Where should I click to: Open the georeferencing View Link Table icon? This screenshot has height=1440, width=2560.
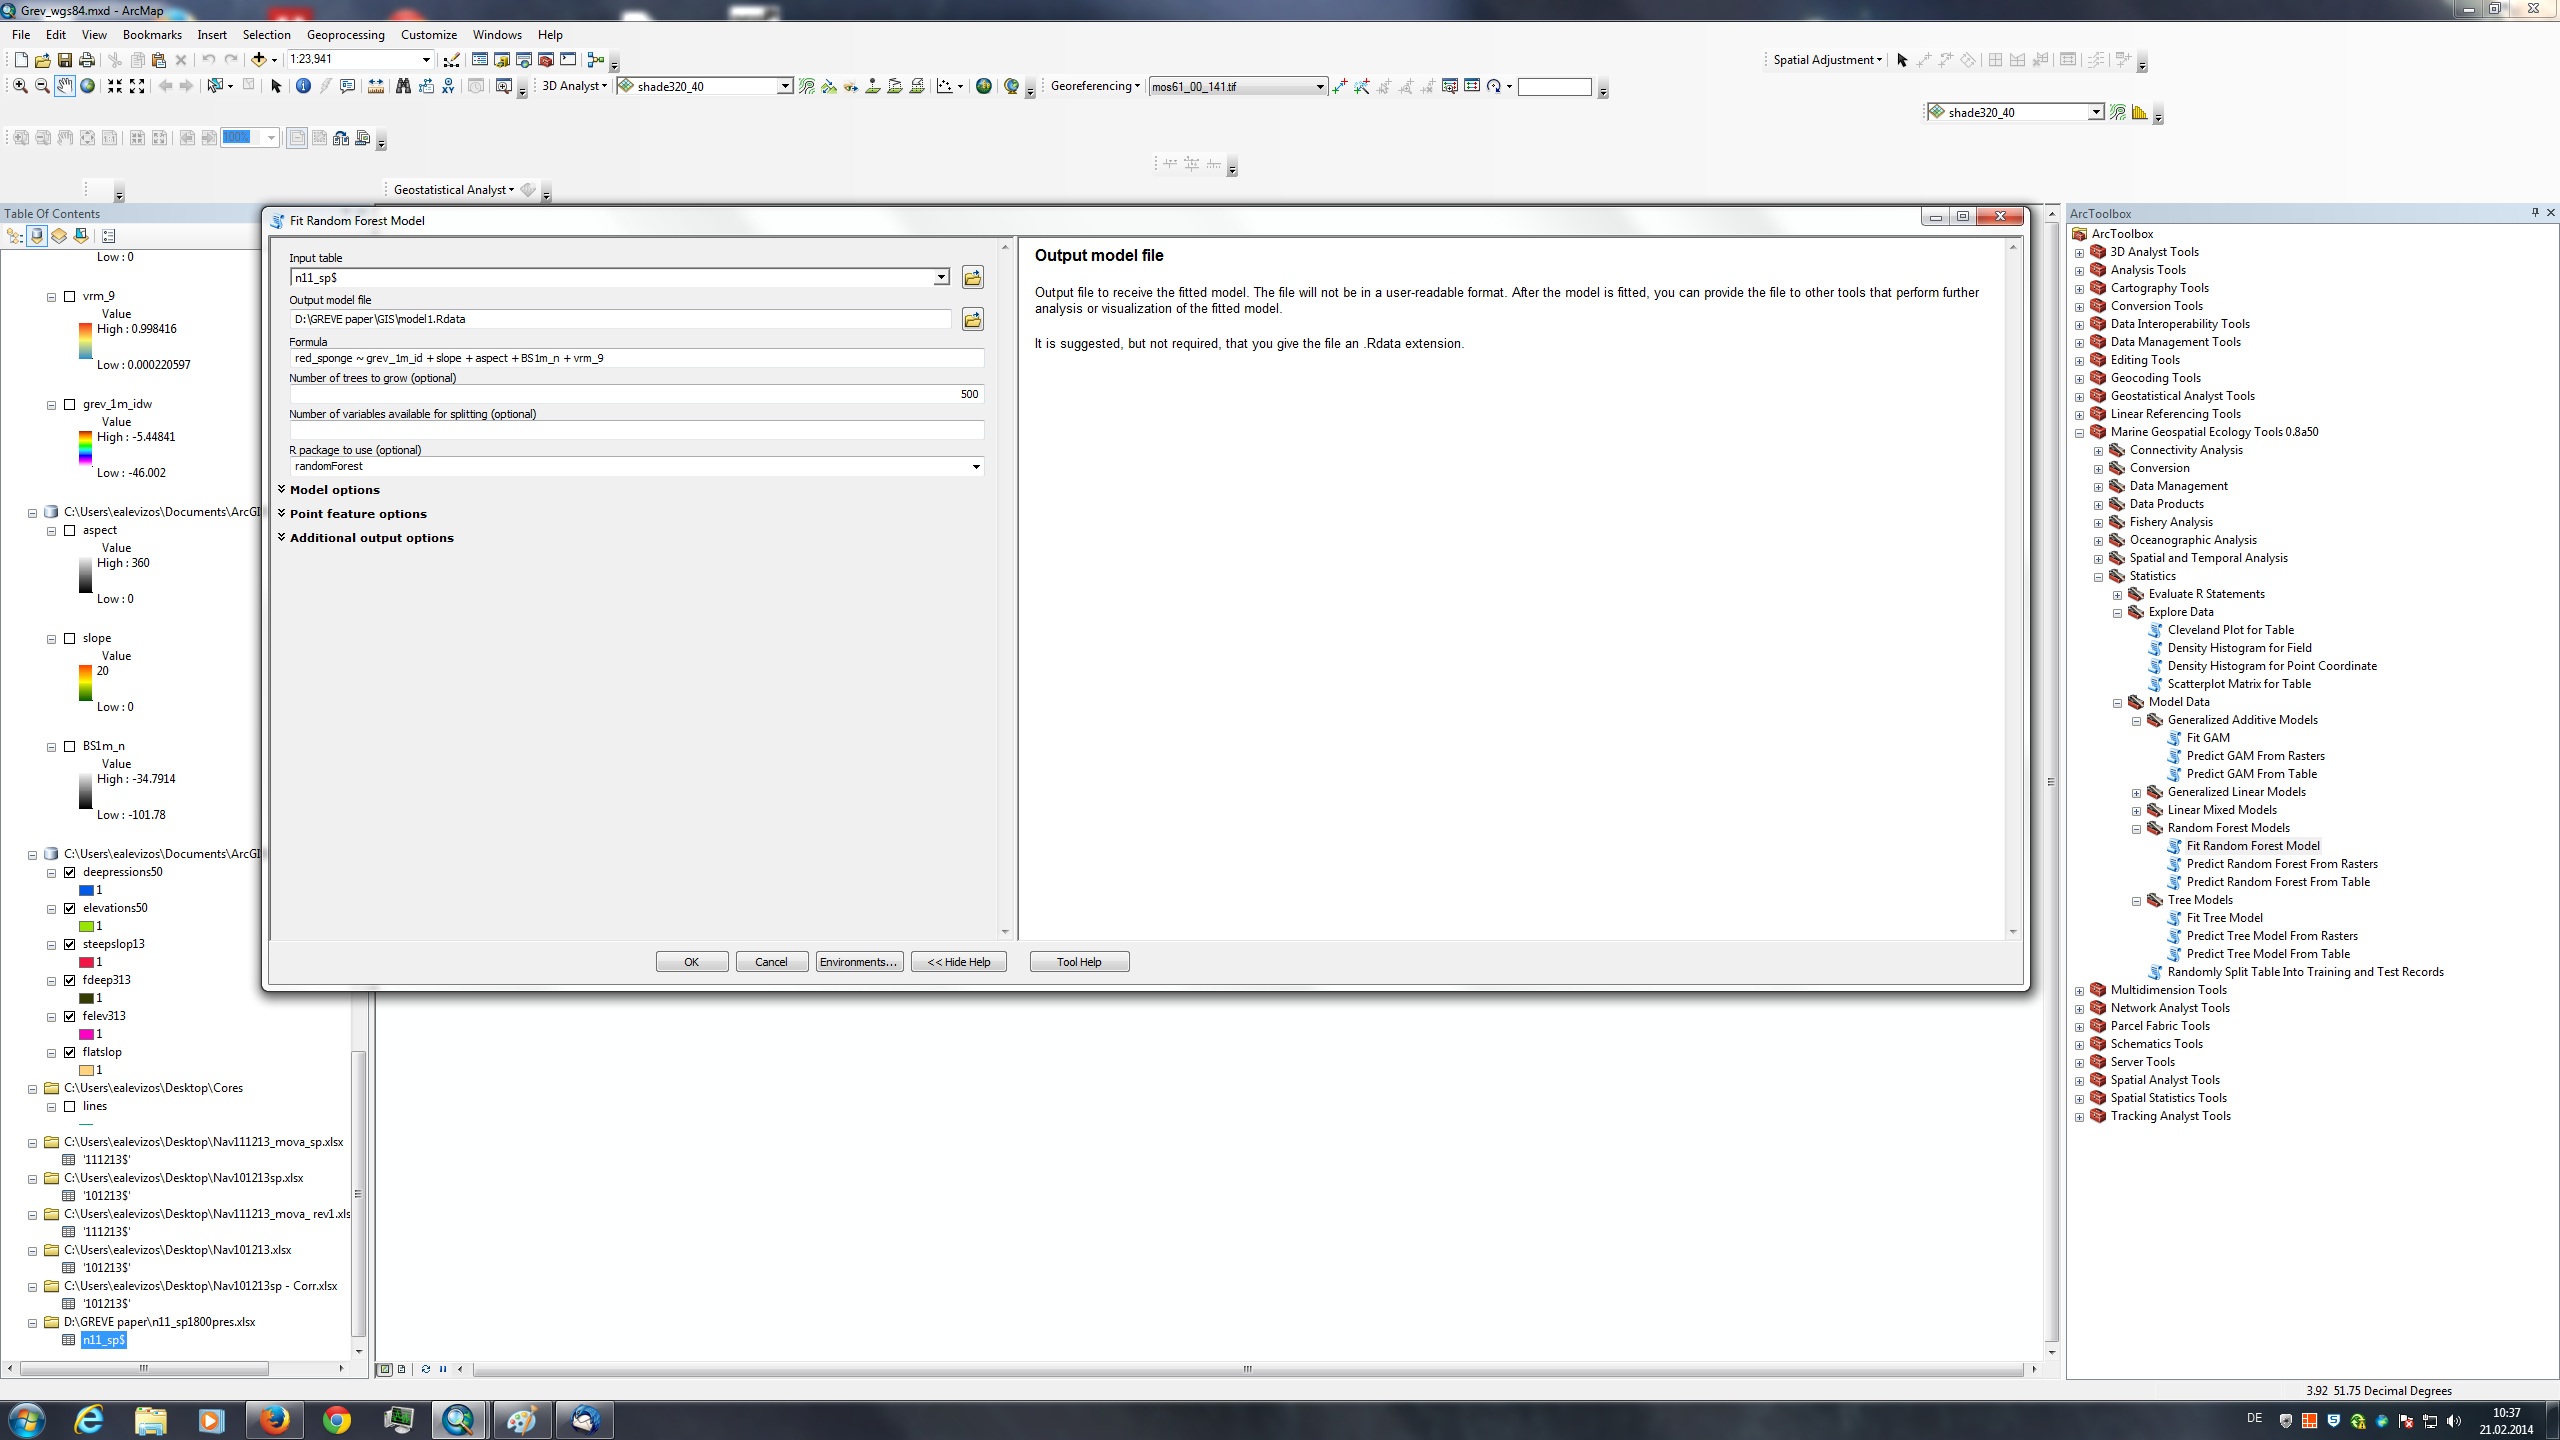pos(1472,86)
